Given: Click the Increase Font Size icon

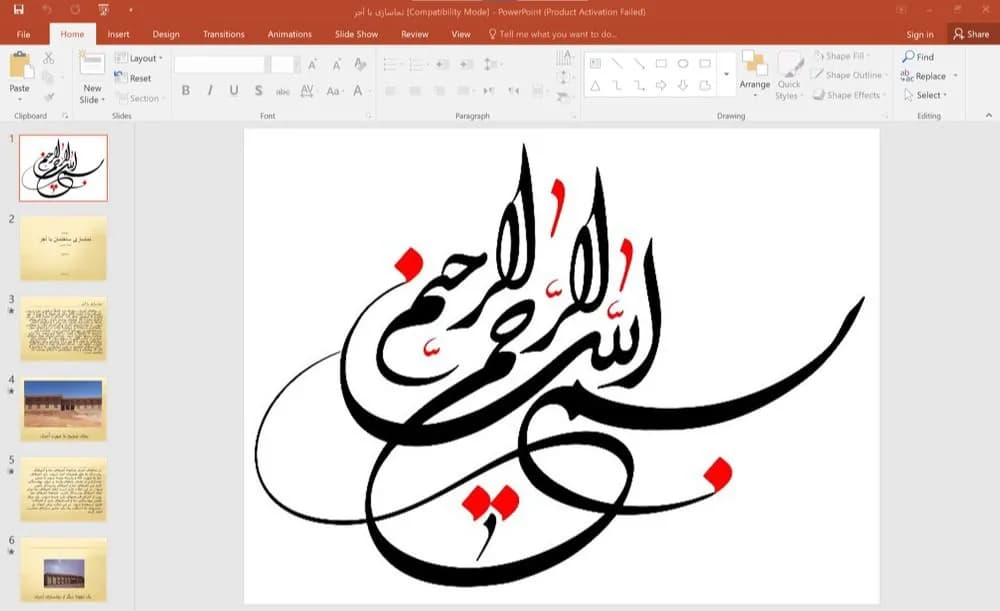Looking at the screenshot, I should 312,64.
